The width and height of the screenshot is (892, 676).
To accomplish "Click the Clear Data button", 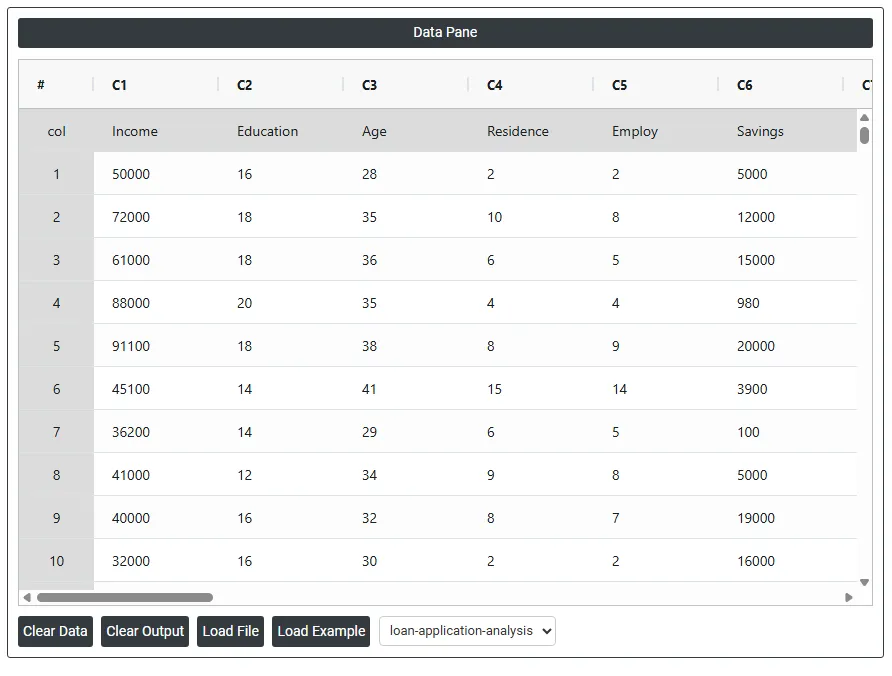I will pos(55,631).
